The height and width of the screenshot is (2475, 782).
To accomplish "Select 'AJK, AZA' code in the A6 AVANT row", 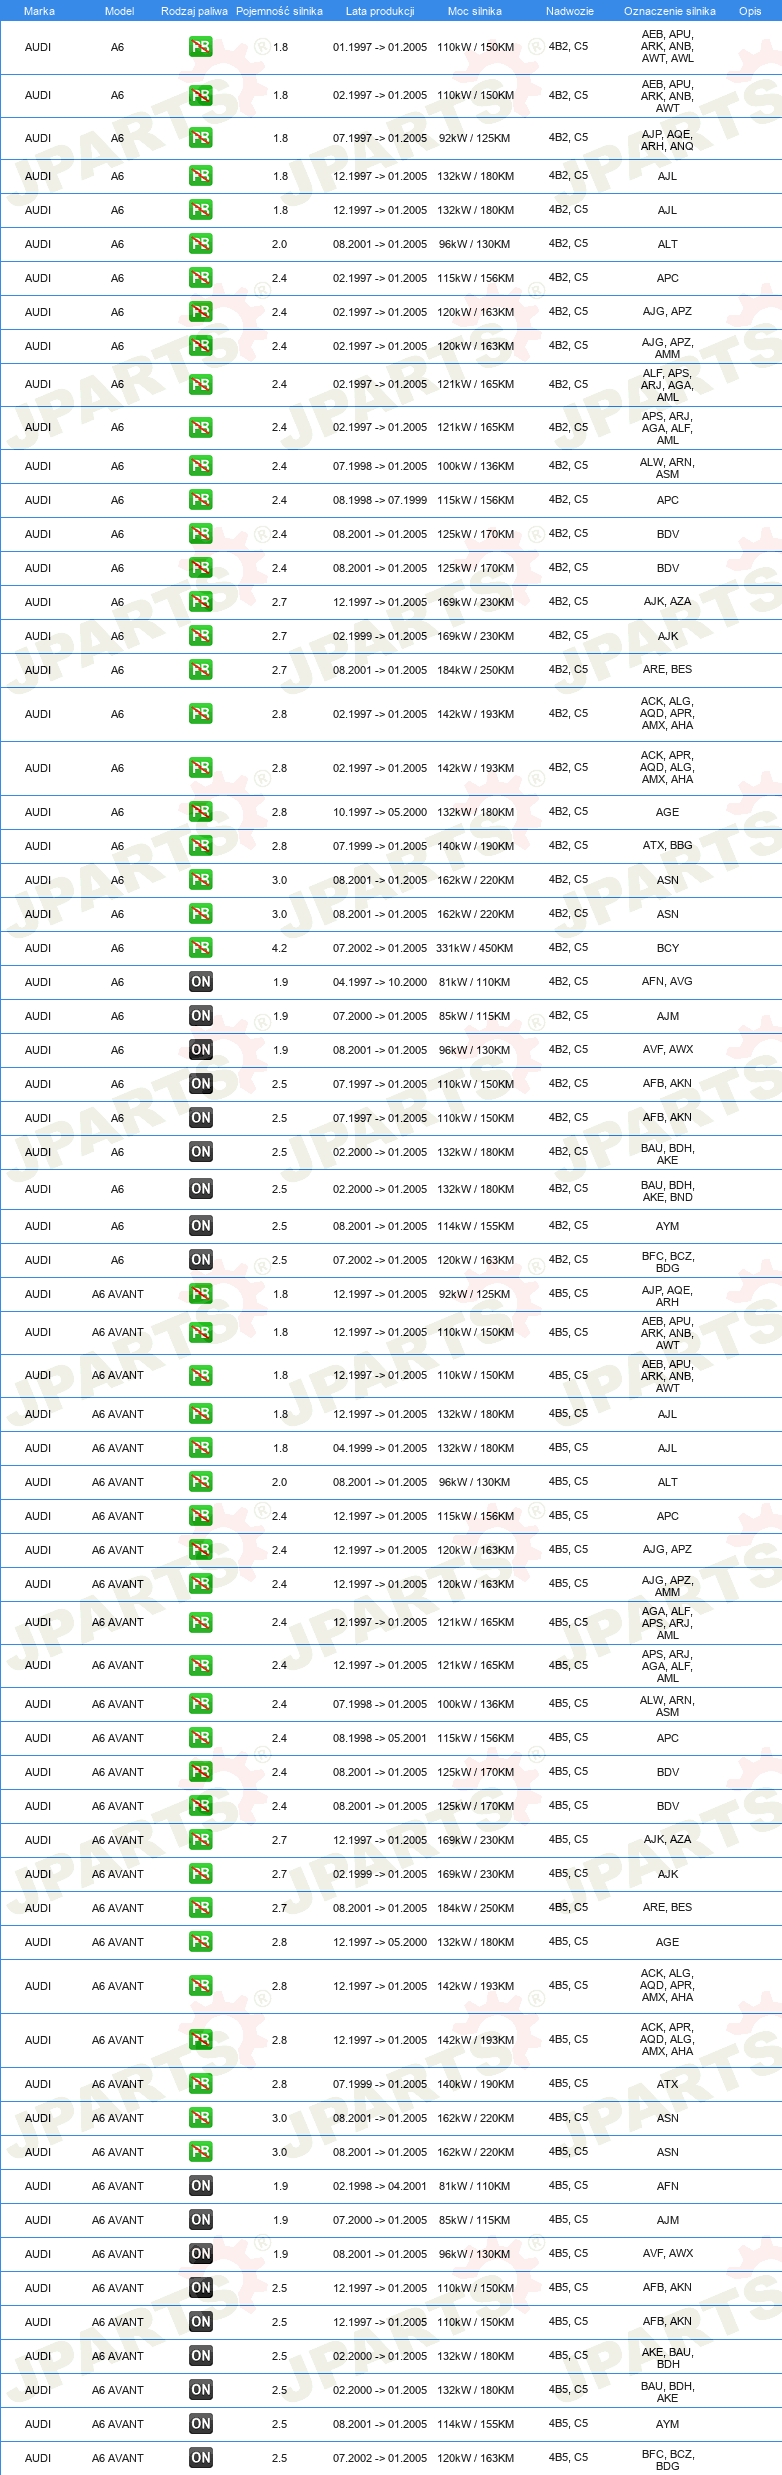I will [x=668, y=1840].
